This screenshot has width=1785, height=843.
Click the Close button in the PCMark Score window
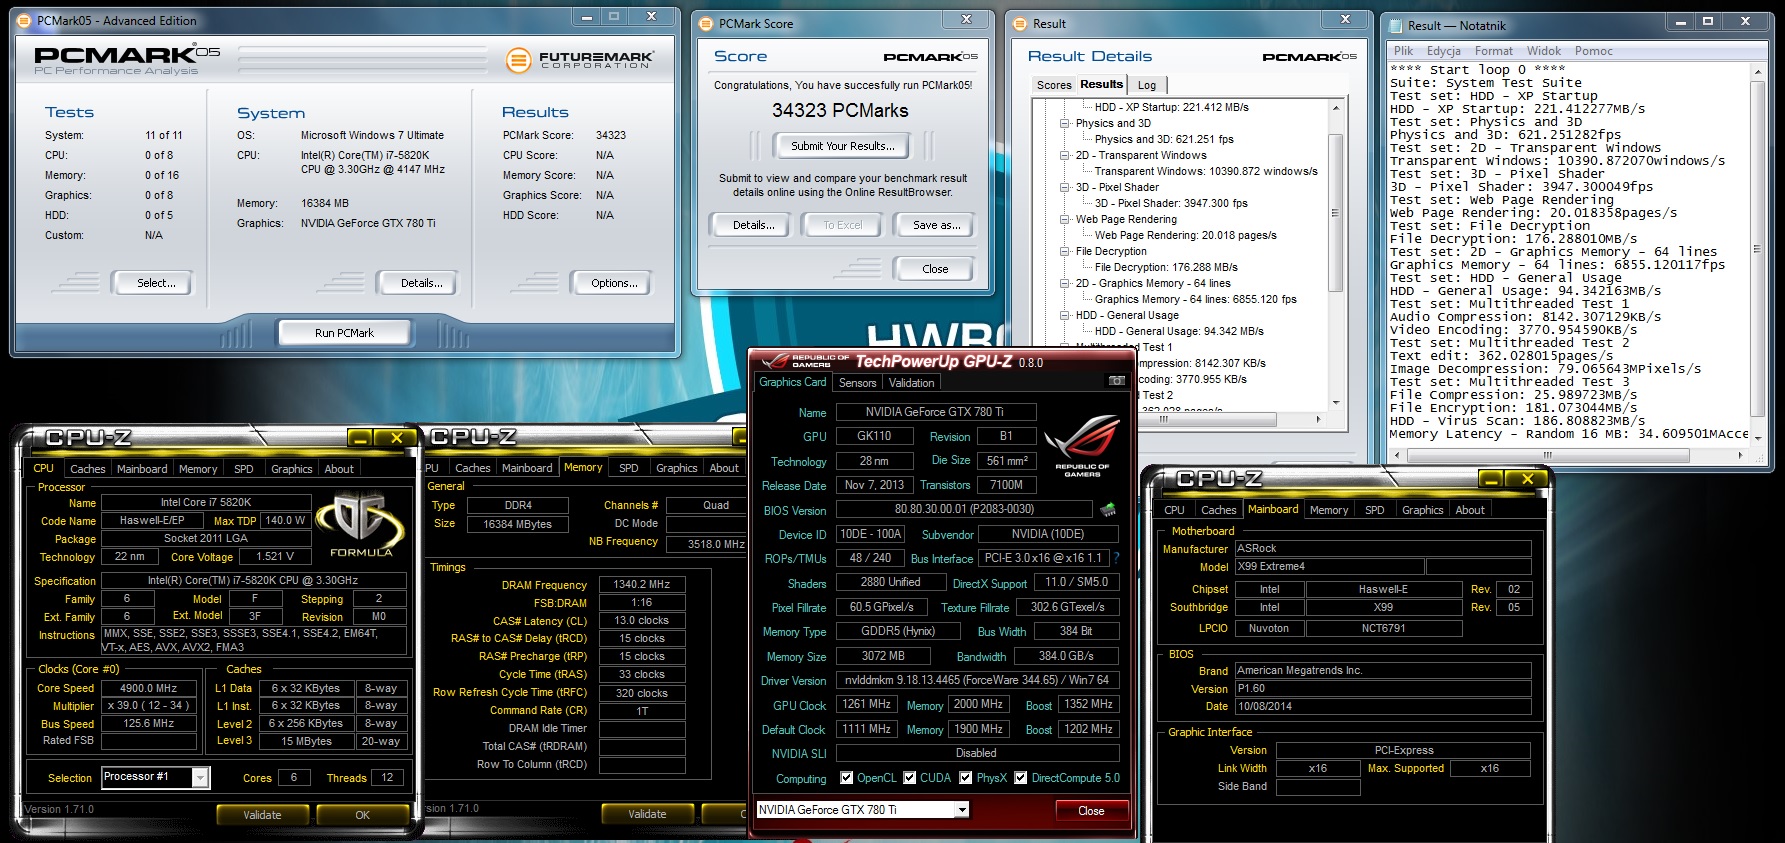coord(935,269)
